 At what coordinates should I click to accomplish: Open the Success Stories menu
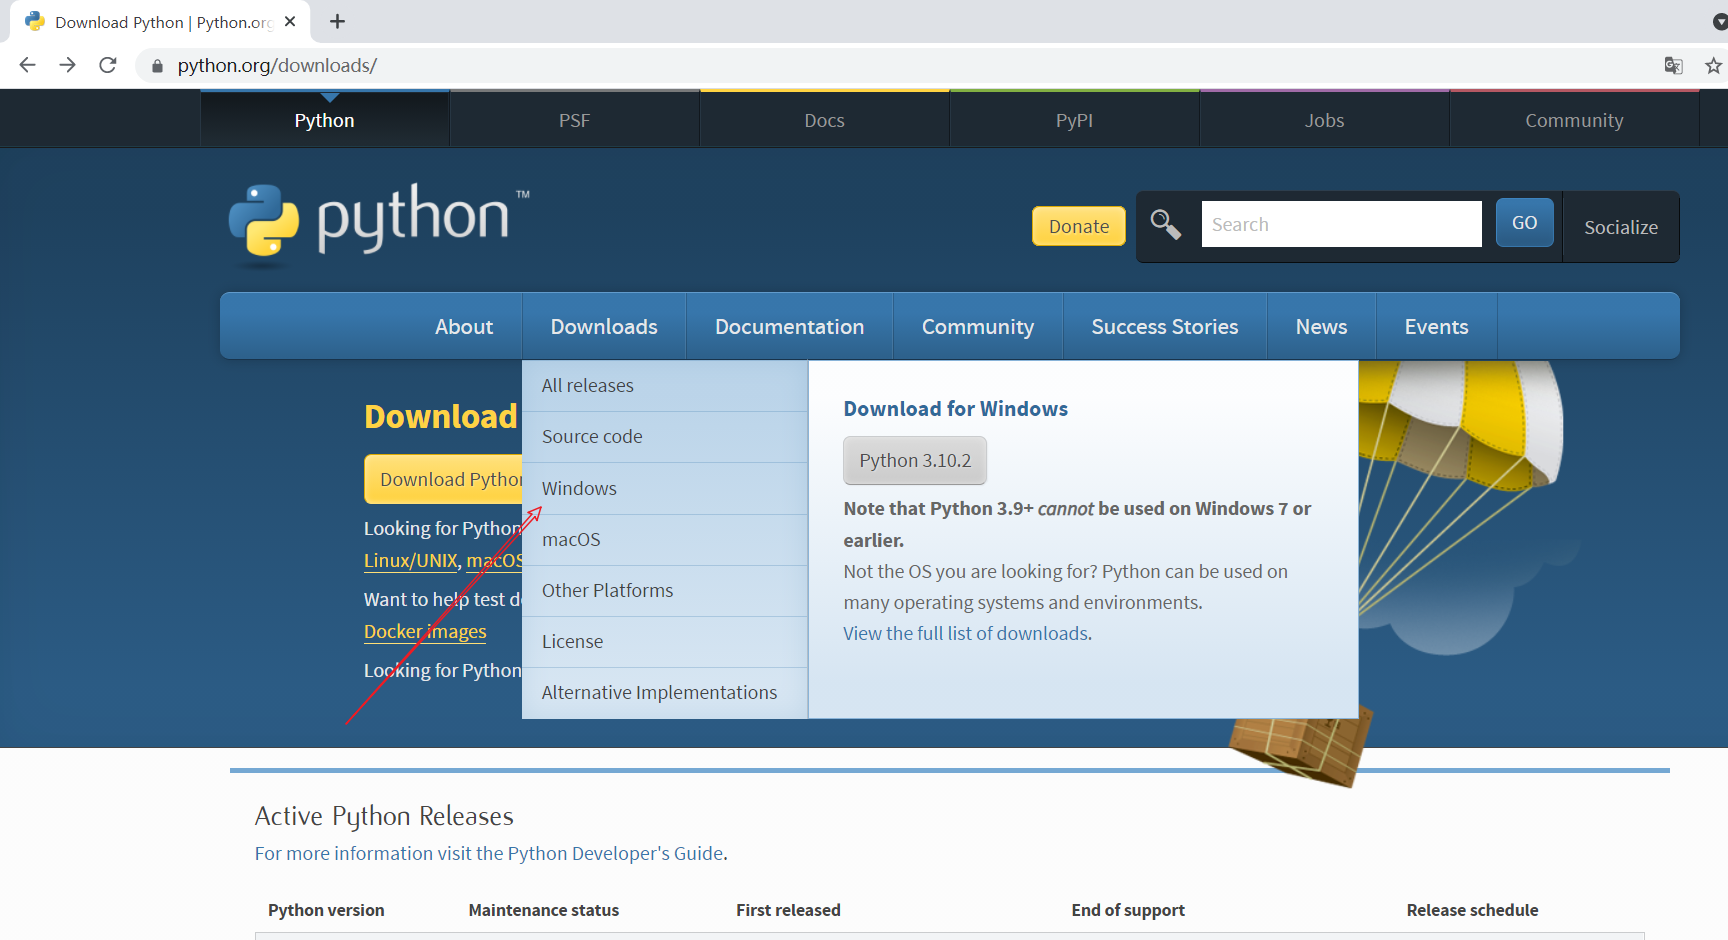click(x=1165, y=327)
